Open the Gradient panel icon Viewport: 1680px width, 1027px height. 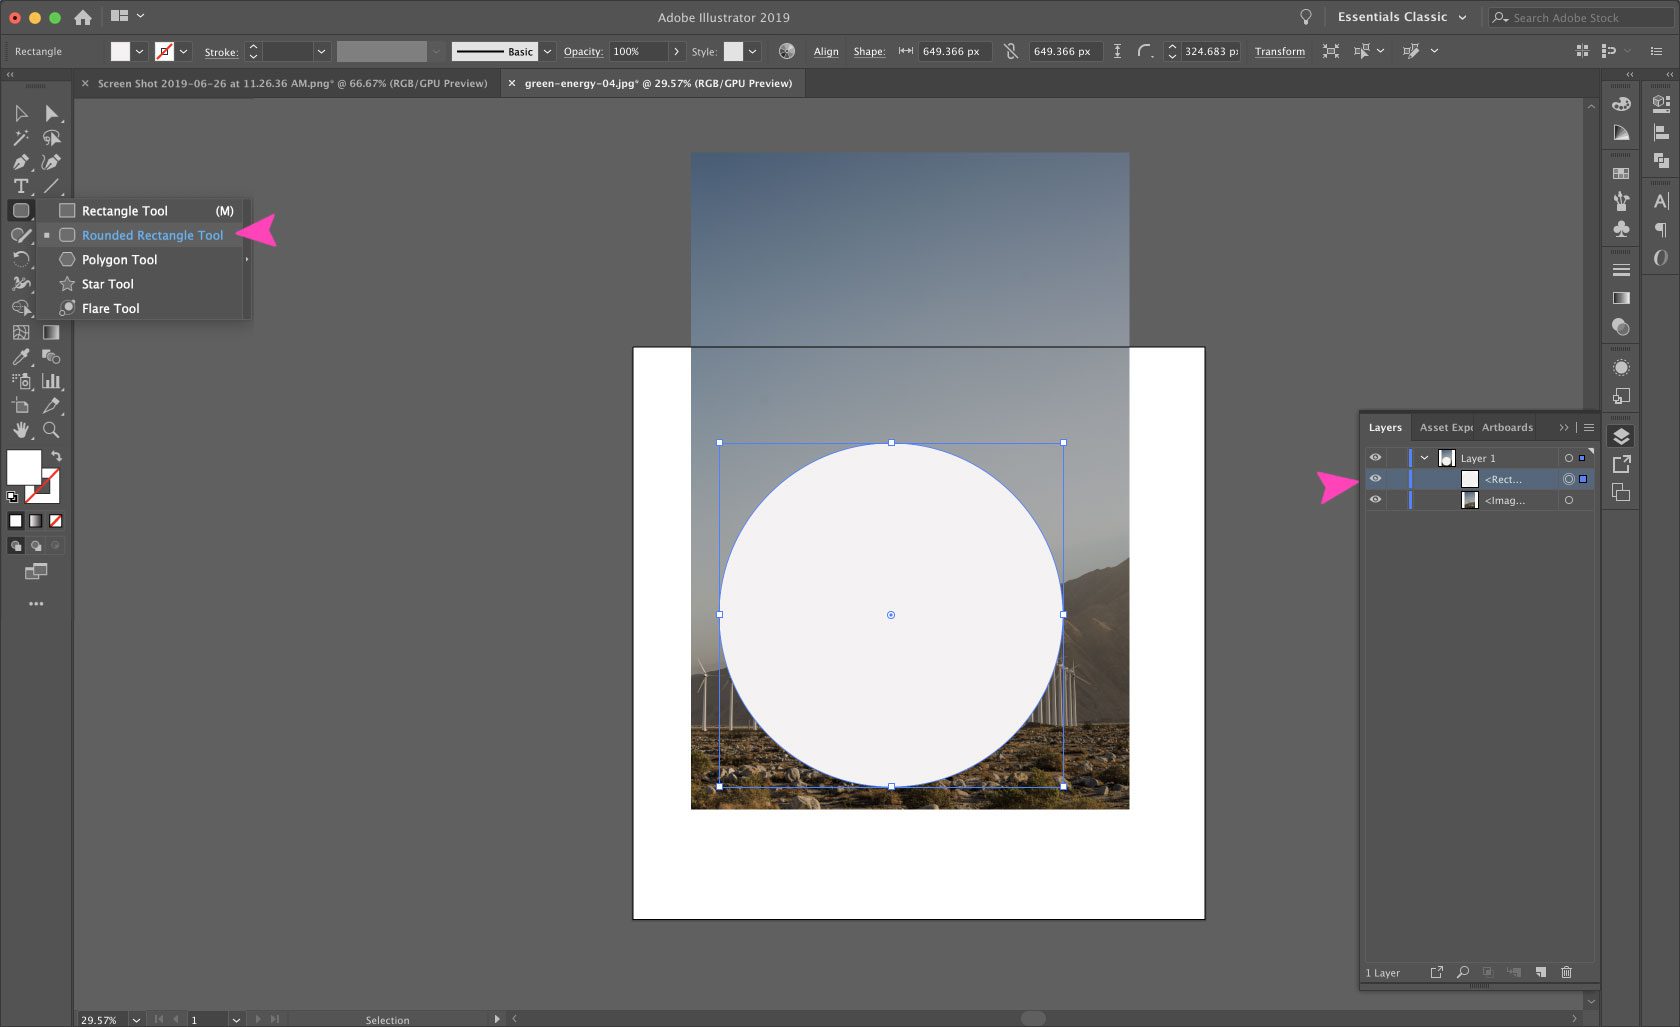point(1620,298)
